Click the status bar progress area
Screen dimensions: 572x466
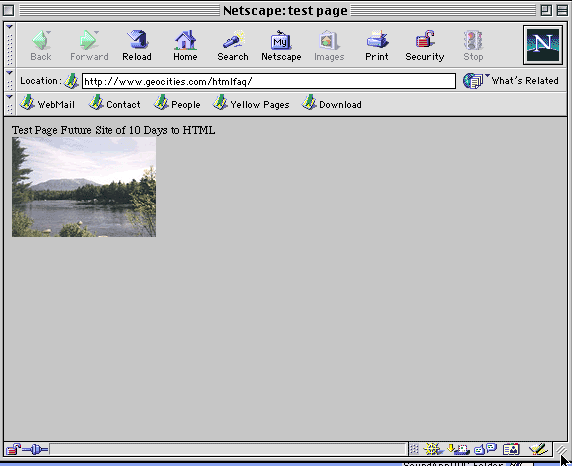[228, 449]
